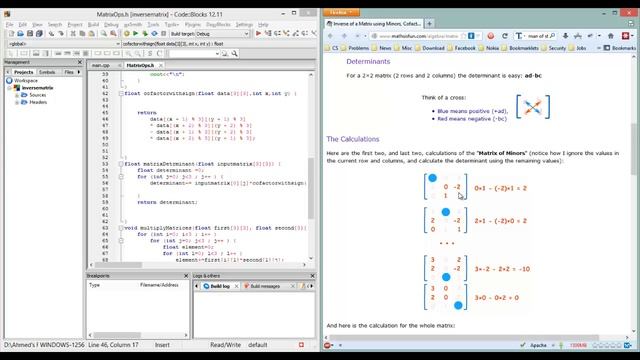Collapse matrixDeterminant function fold marker
Image resolution: width=640 pixels, height=360 pixels.
[x=121, y=164]
